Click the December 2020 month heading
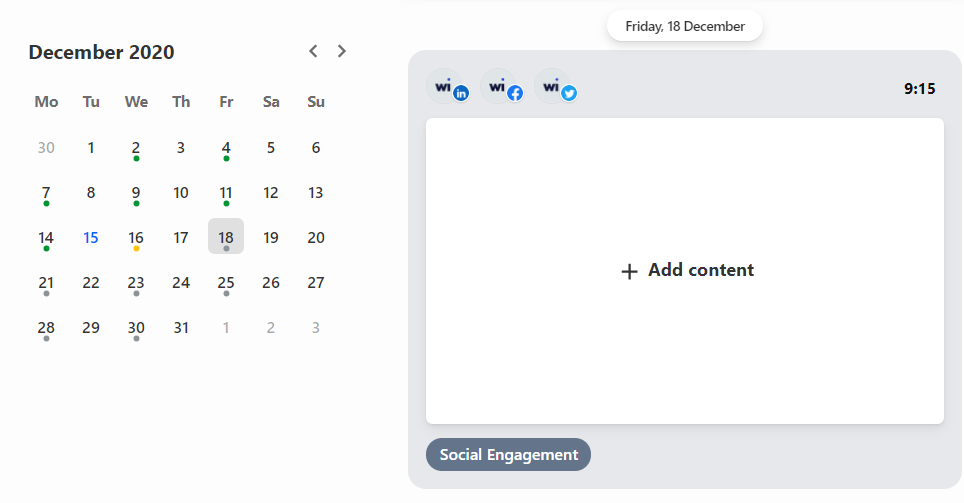This screenshot has height=503, width=964. tap(101, 52)
